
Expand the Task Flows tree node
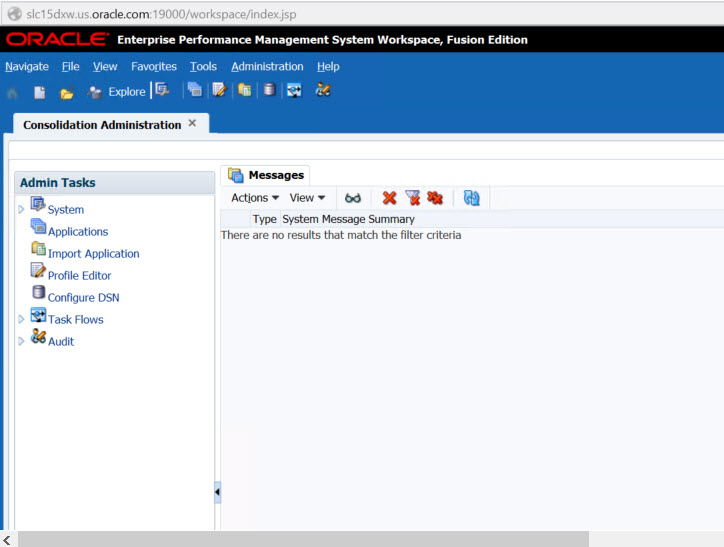21,319
